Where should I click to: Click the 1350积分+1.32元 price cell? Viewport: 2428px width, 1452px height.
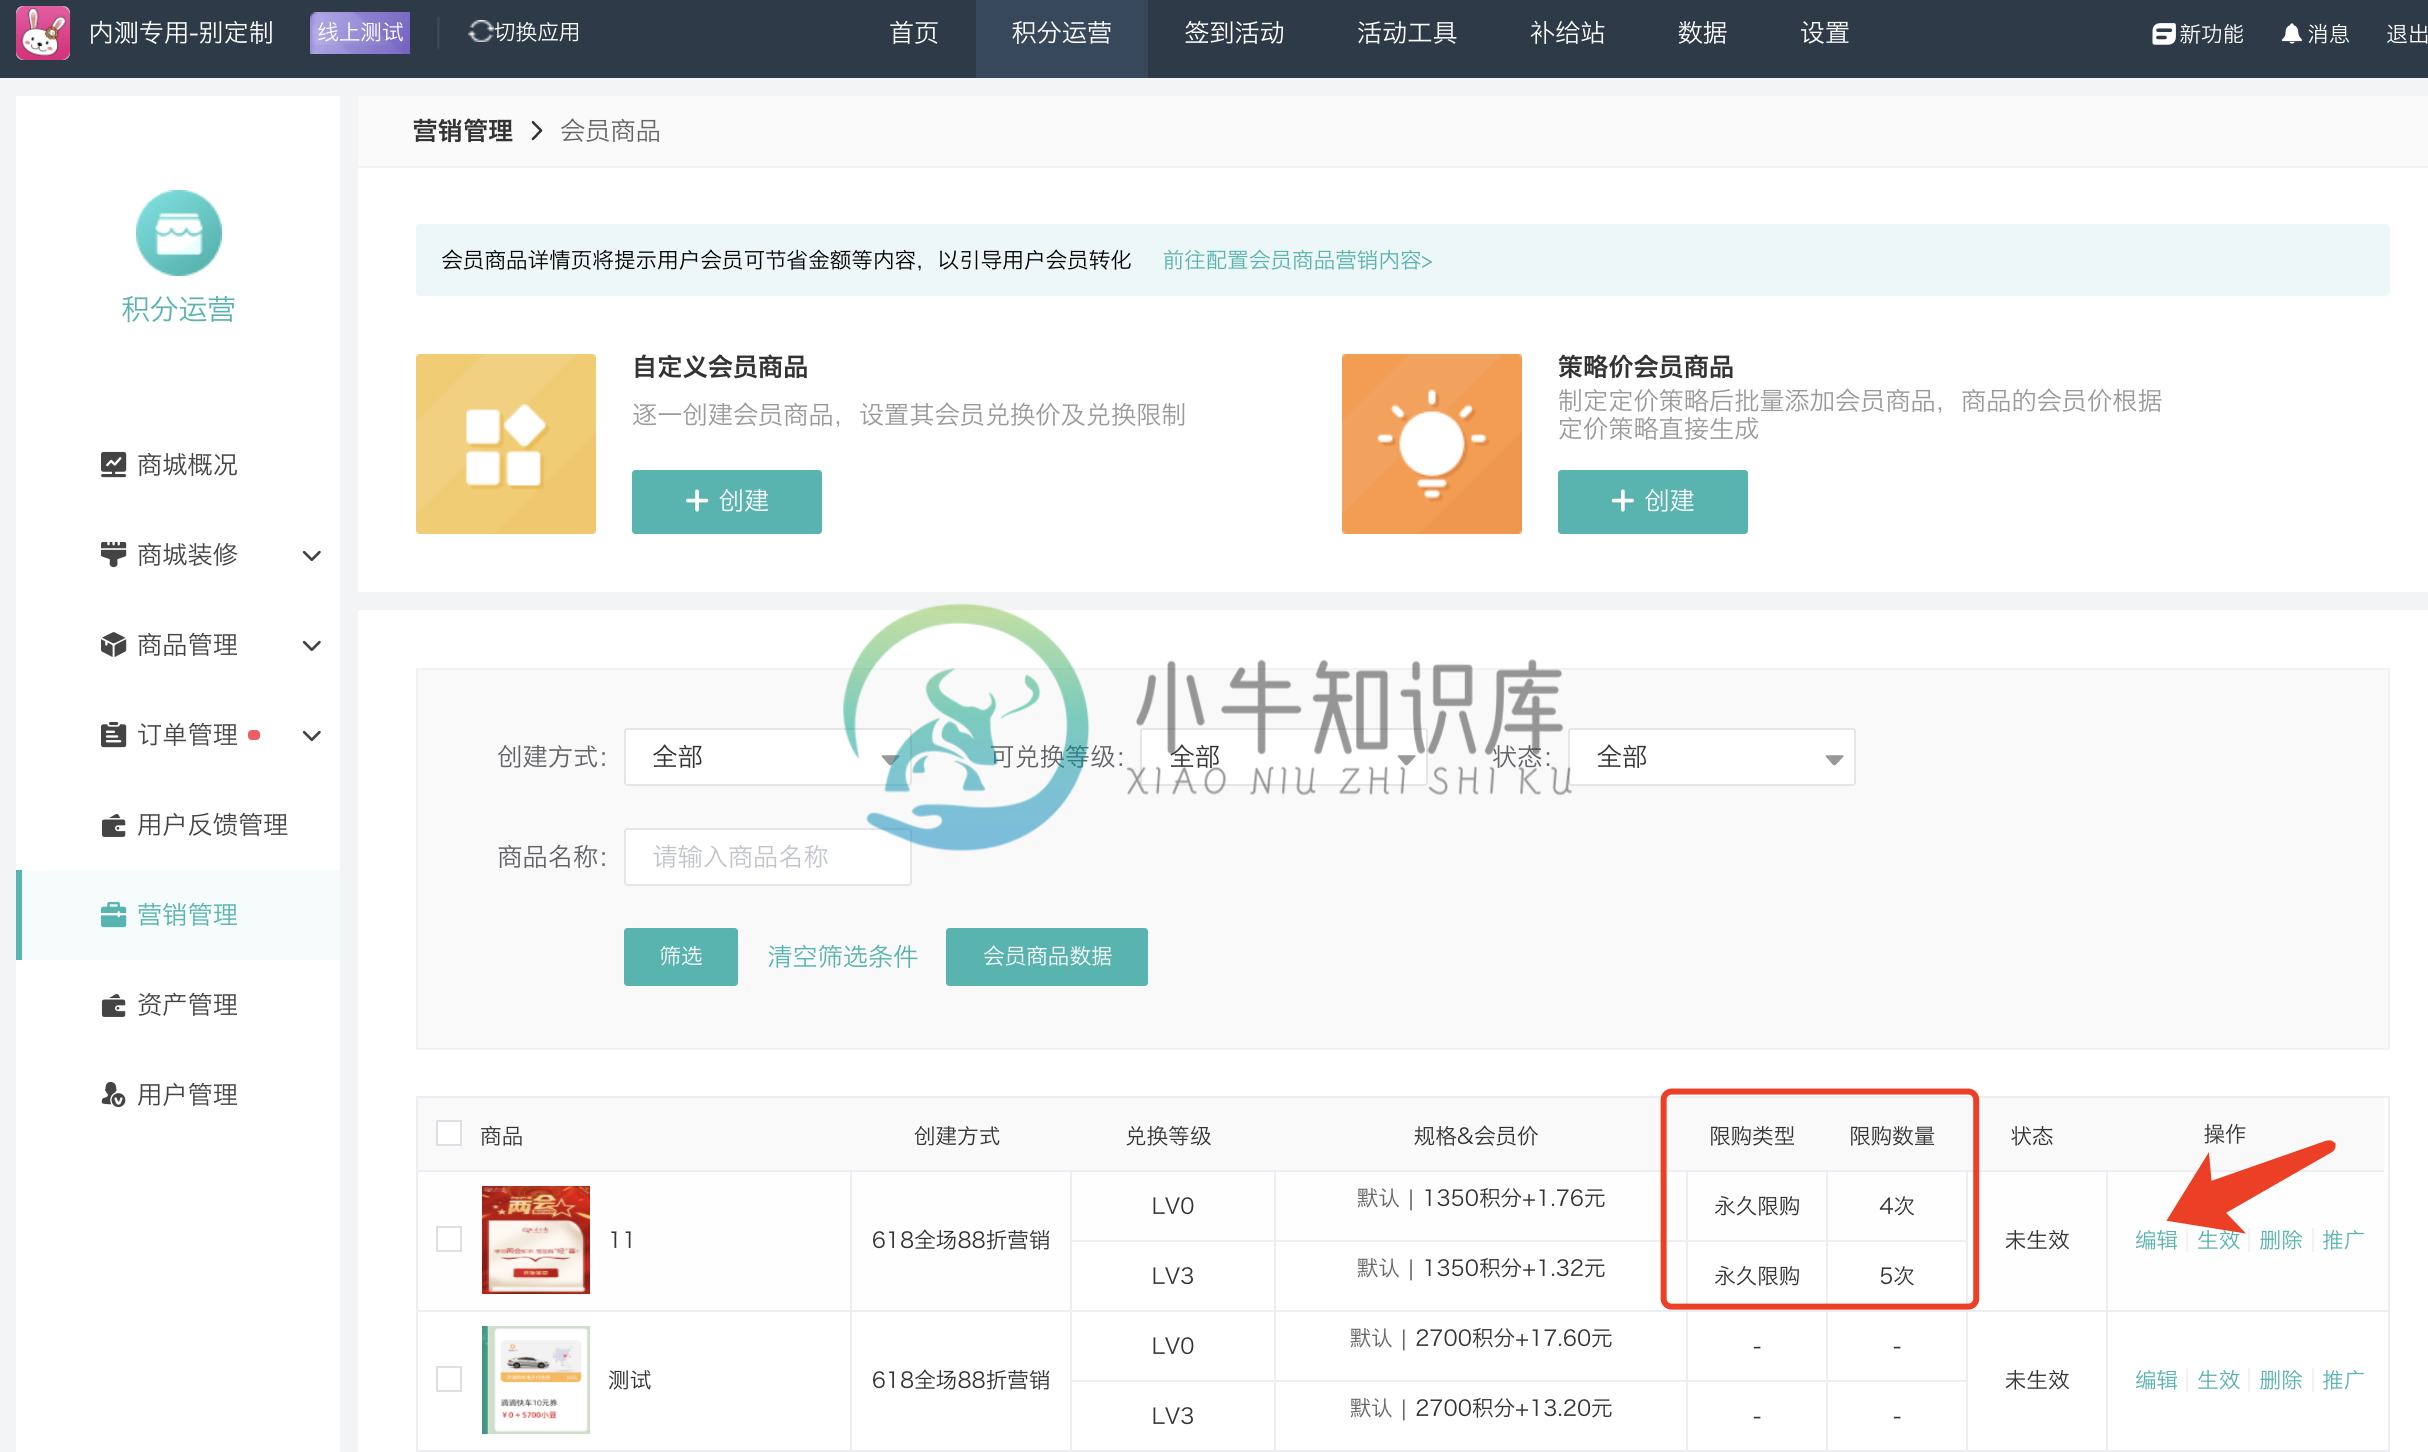coord(1480,1268)
